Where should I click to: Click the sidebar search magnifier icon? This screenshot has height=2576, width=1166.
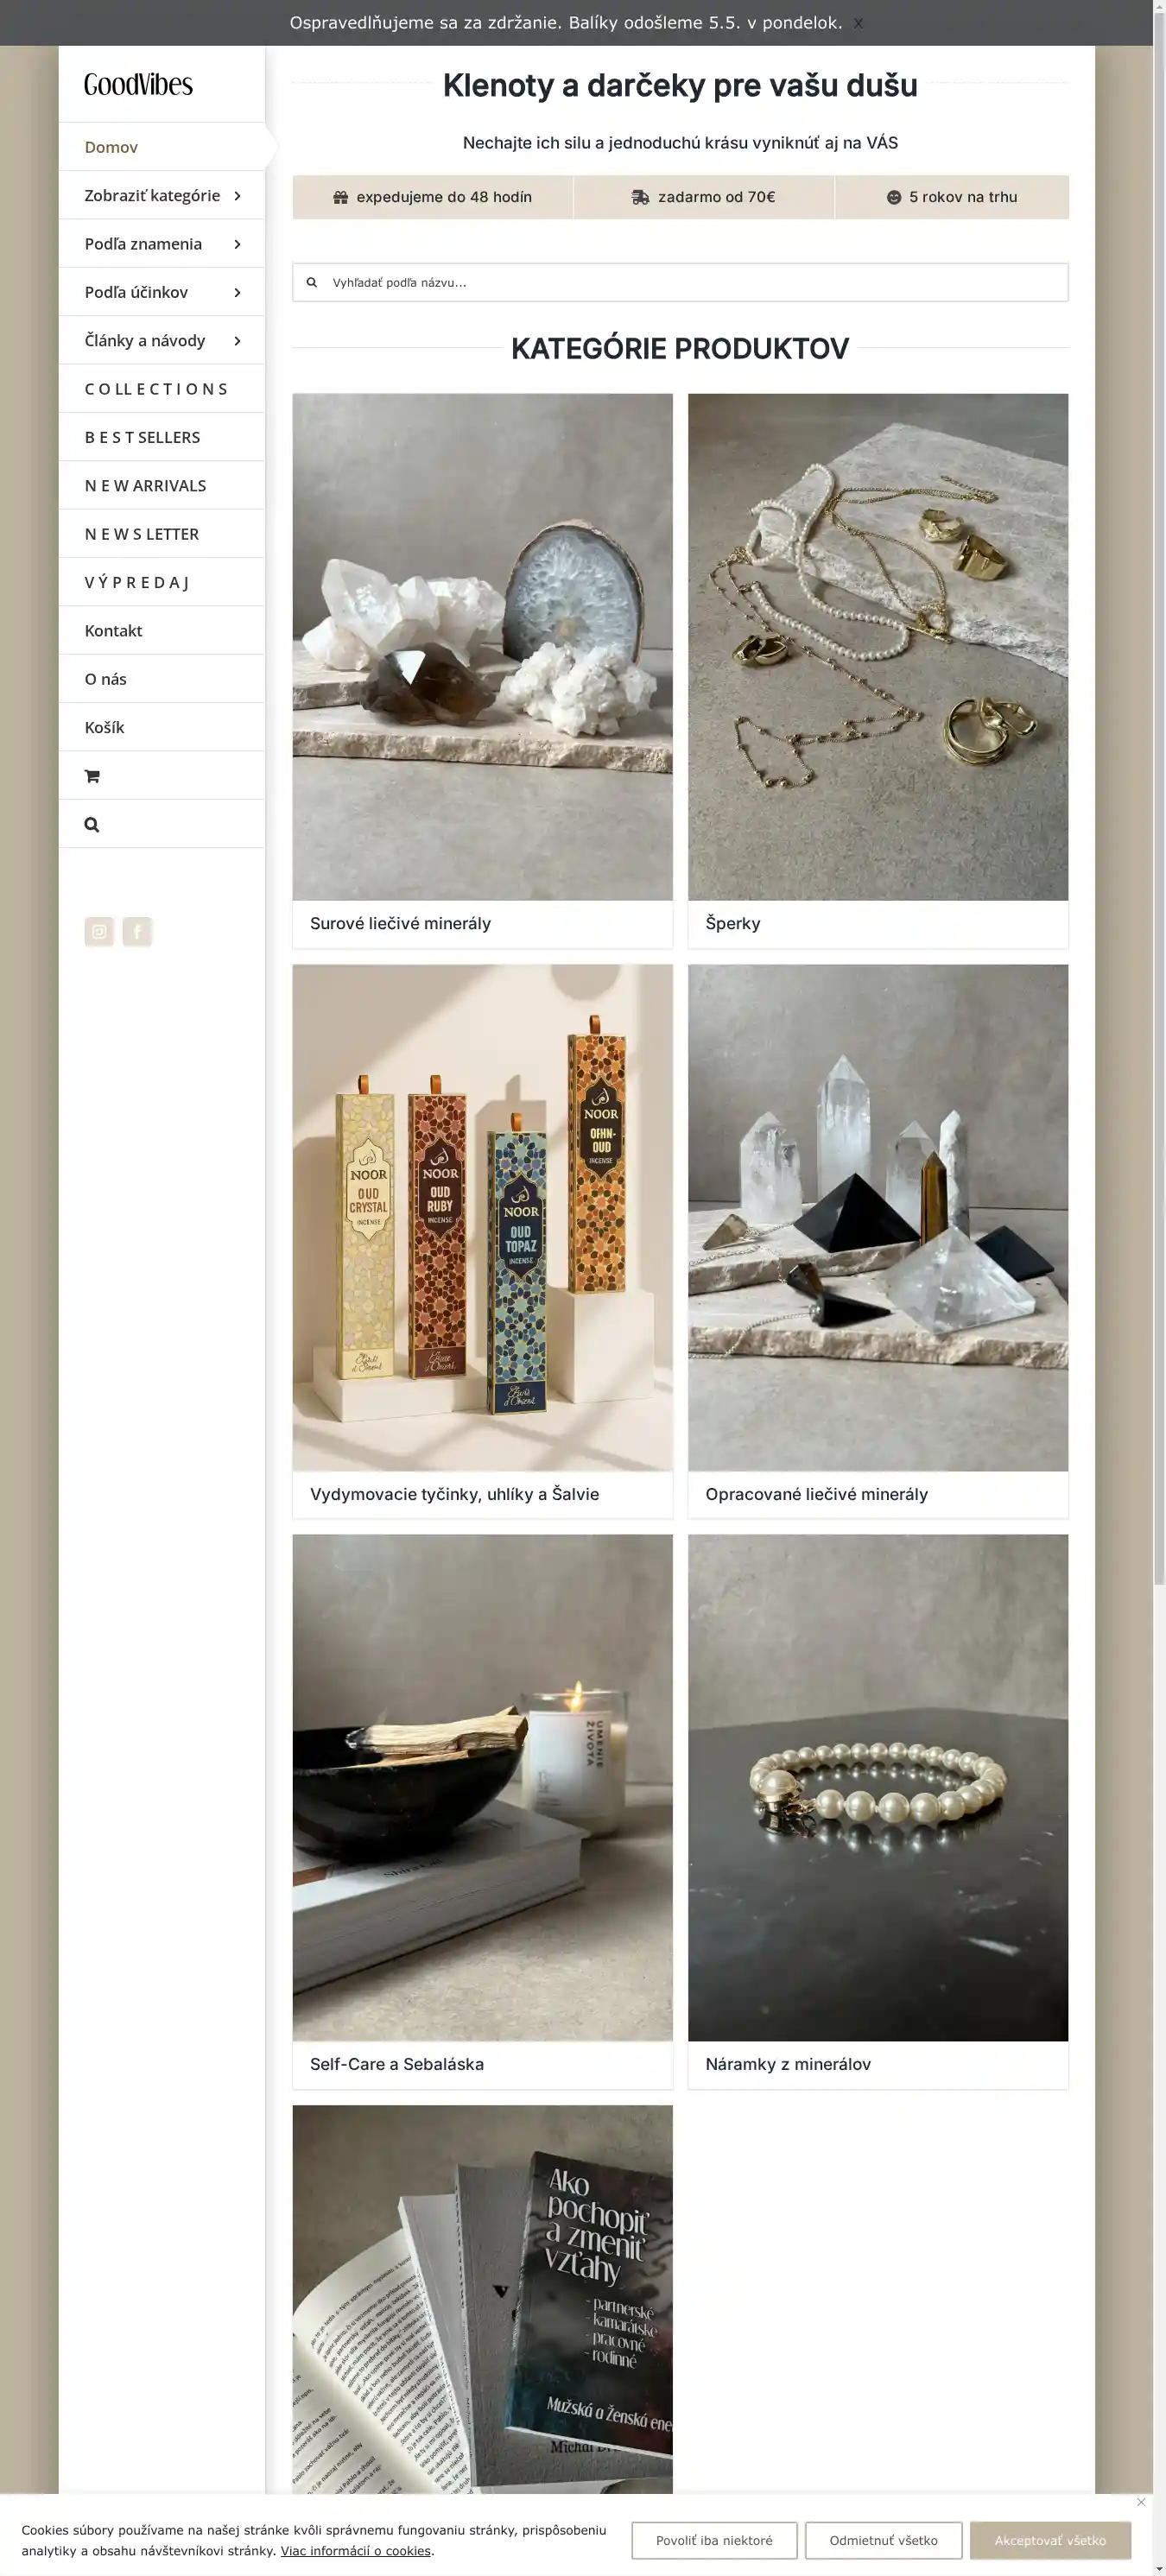tap(92, 825)
